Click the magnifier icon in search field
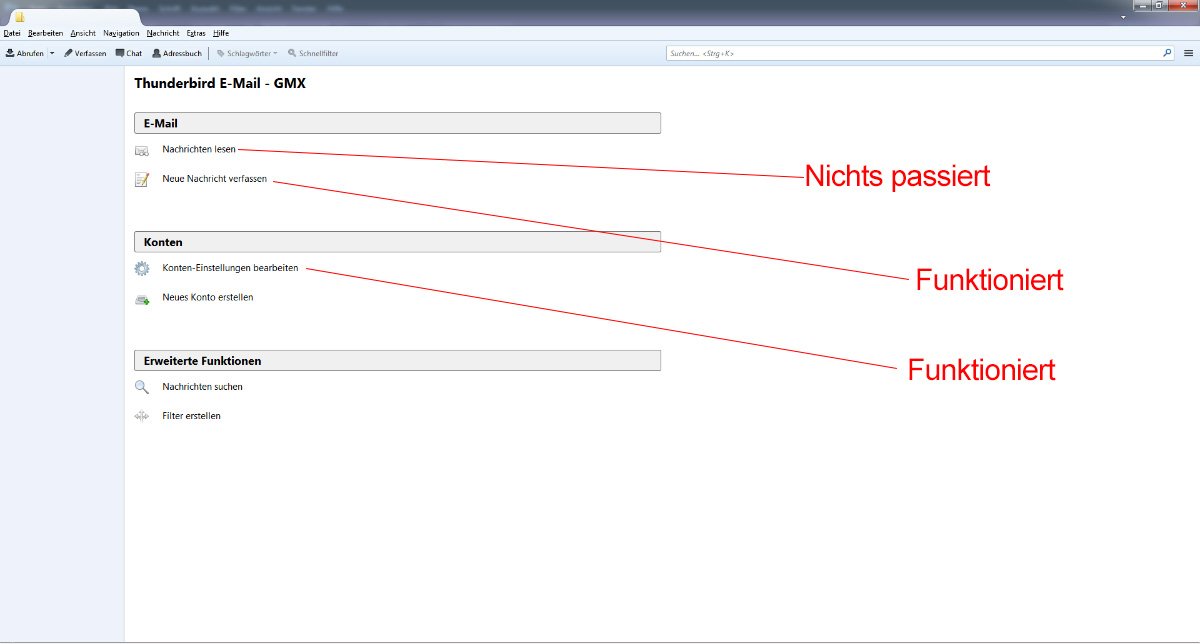 coord(1167,53)
